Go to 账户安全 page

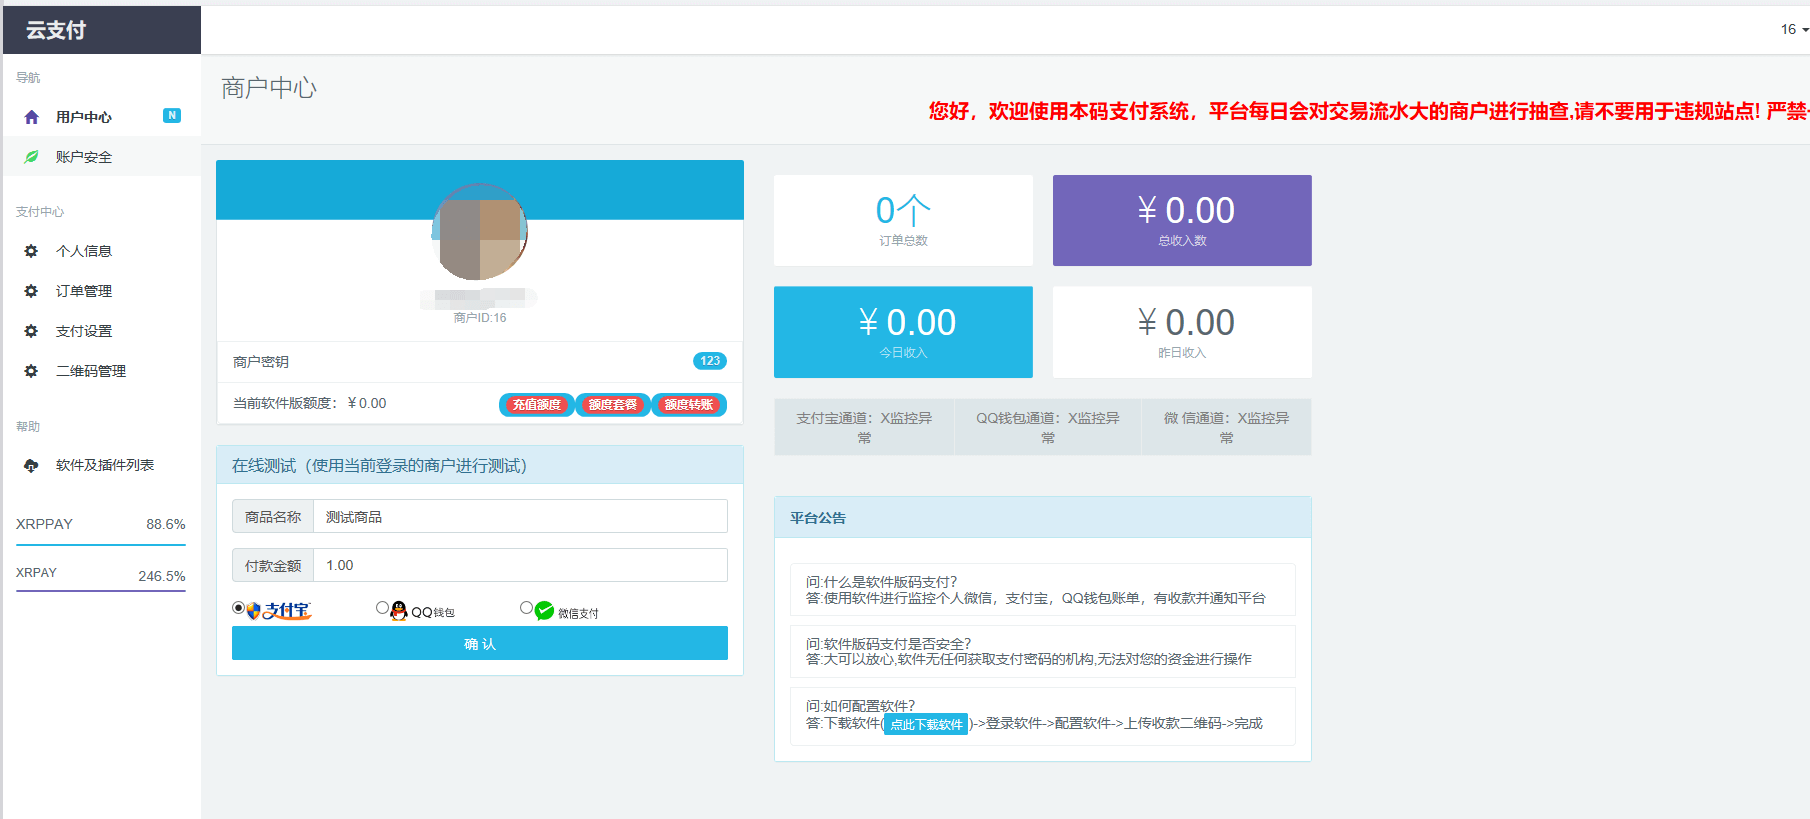(102, 157)
